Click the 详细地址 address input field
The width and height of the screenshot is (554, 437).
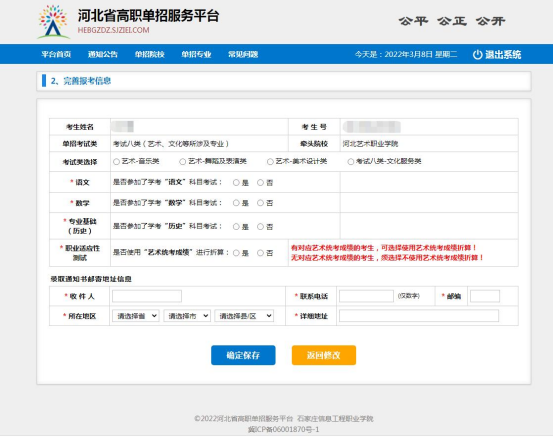click(x=419, y=316)
